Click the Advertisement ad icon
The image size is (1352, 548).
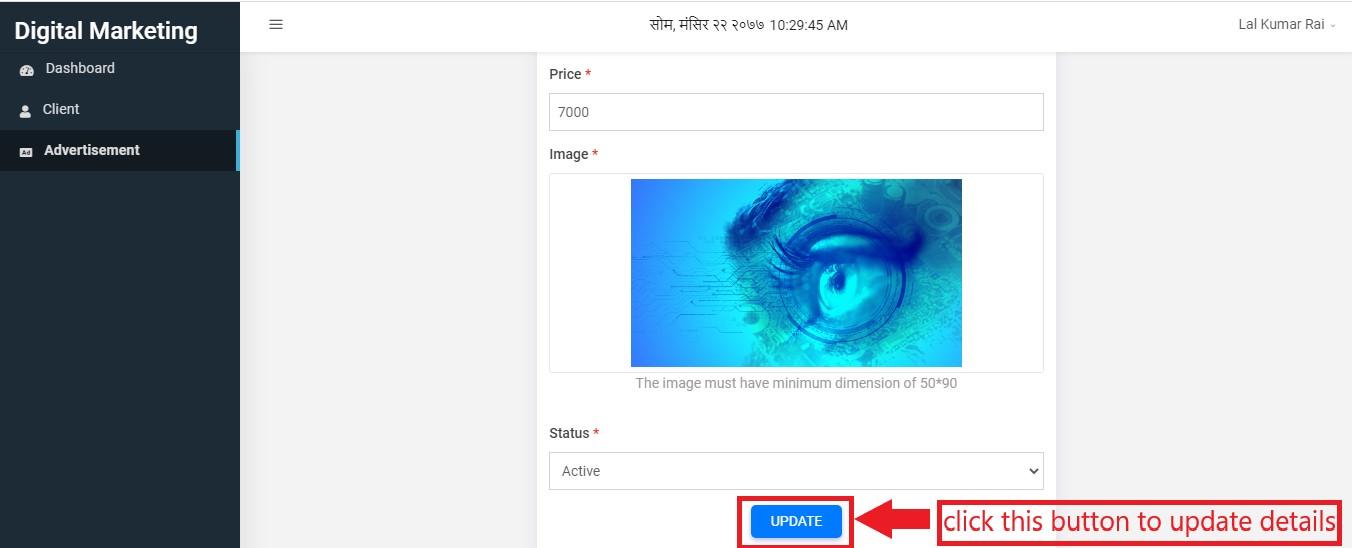pyautogui.click(x=26, y=152)
